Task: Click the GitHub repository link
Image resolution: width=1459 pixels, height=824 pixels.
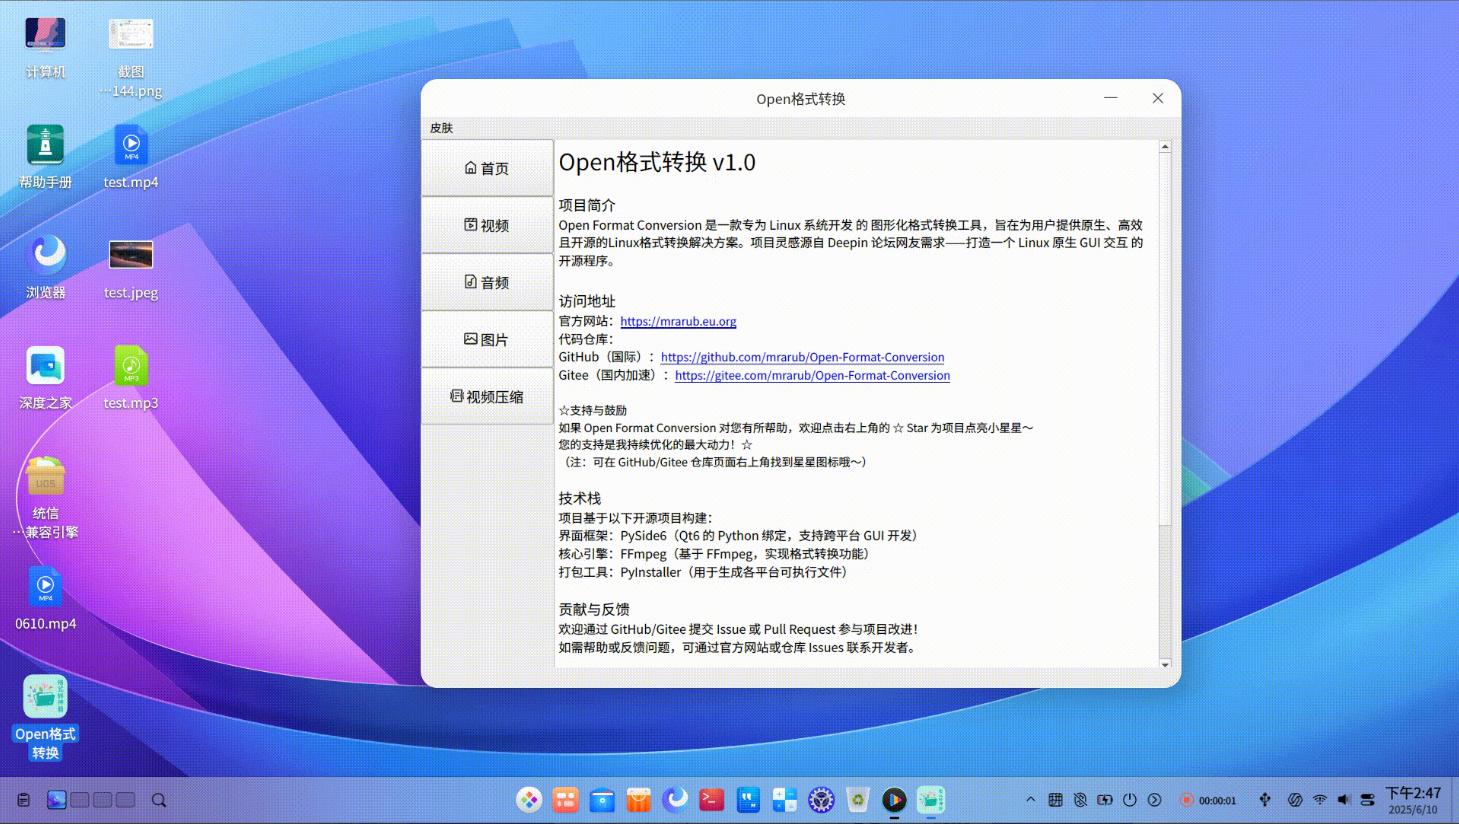Action: (x=802, y=357)
